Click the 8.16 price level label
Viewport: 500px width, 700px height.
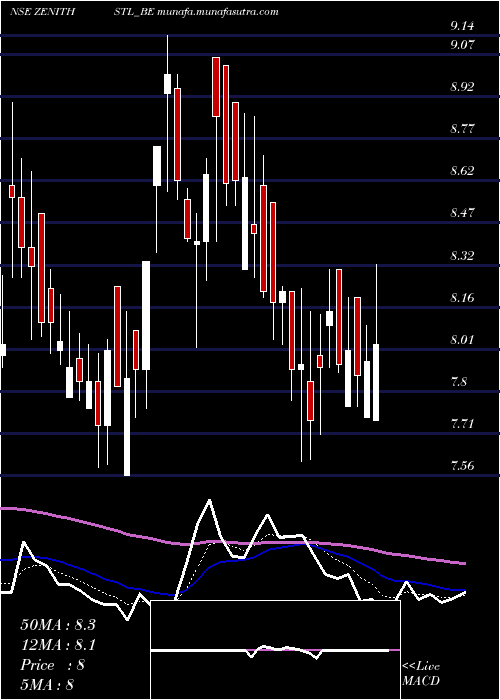(x=462, y=297)
